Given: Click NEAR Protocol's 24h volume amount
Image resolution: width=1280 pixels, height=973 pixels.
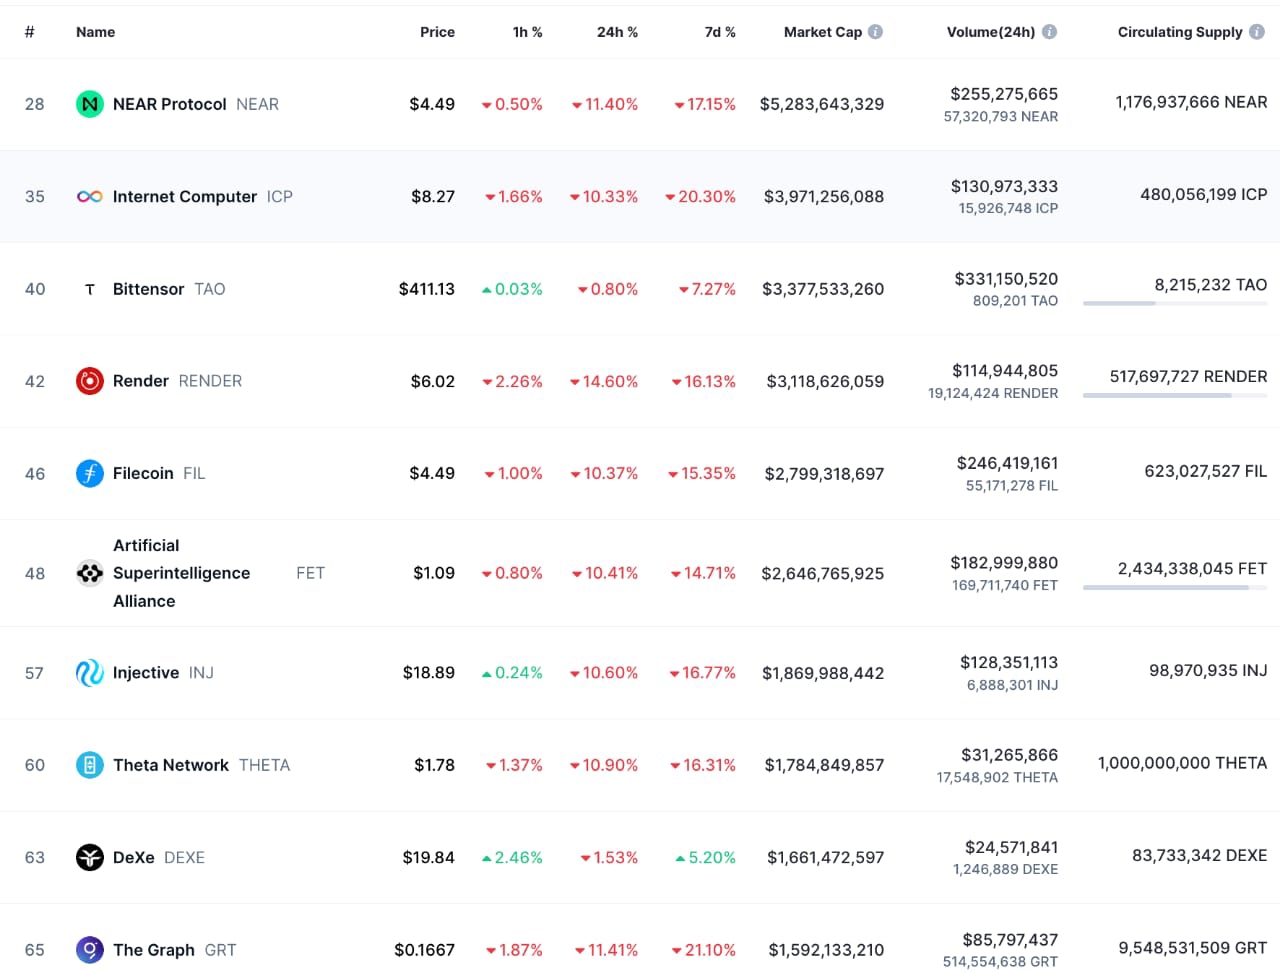Looking at the screenshot, I should coord(1004,94).
